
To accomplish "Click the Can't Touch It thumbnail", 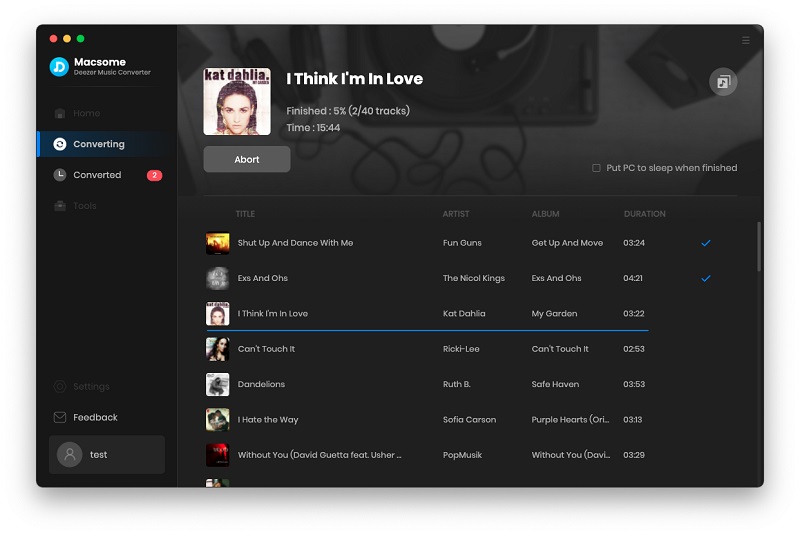I will click(217, 349).
